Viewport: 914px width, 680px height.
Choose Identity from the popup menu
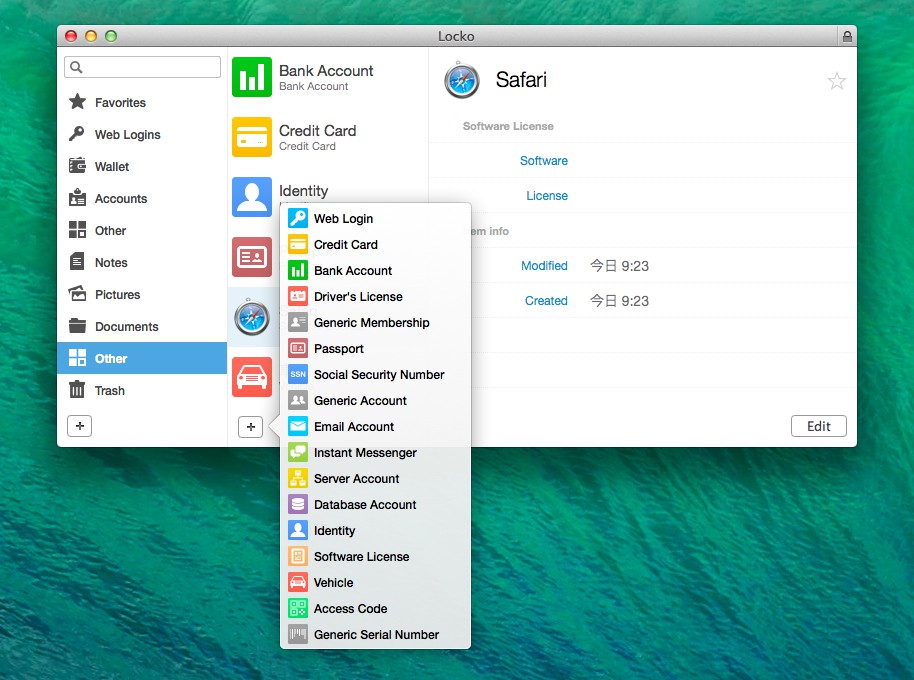(375, 531)
